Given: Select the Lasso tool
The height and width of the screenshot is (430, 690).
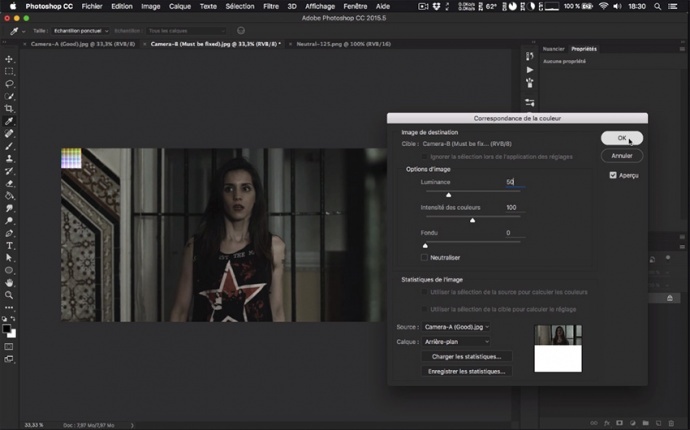Looking at the screenshot, I should point(9,84).
